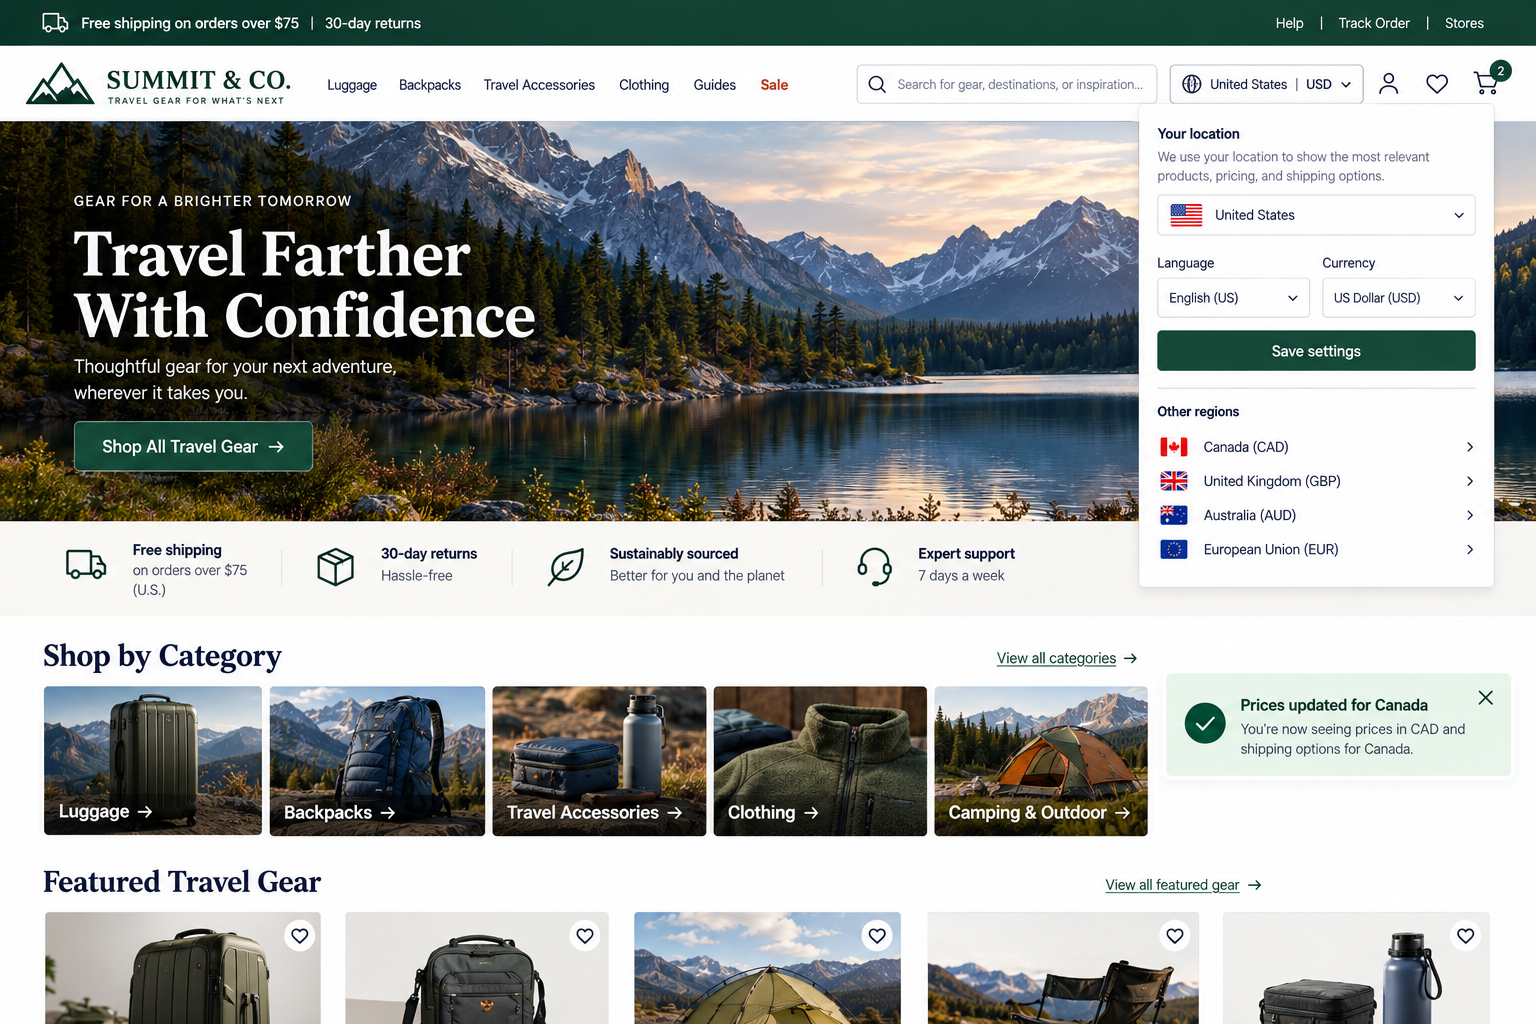The width and height of the screenshot is (1536, 1024).
Task: Click the headset icon for Expert support
Action: 874,566
